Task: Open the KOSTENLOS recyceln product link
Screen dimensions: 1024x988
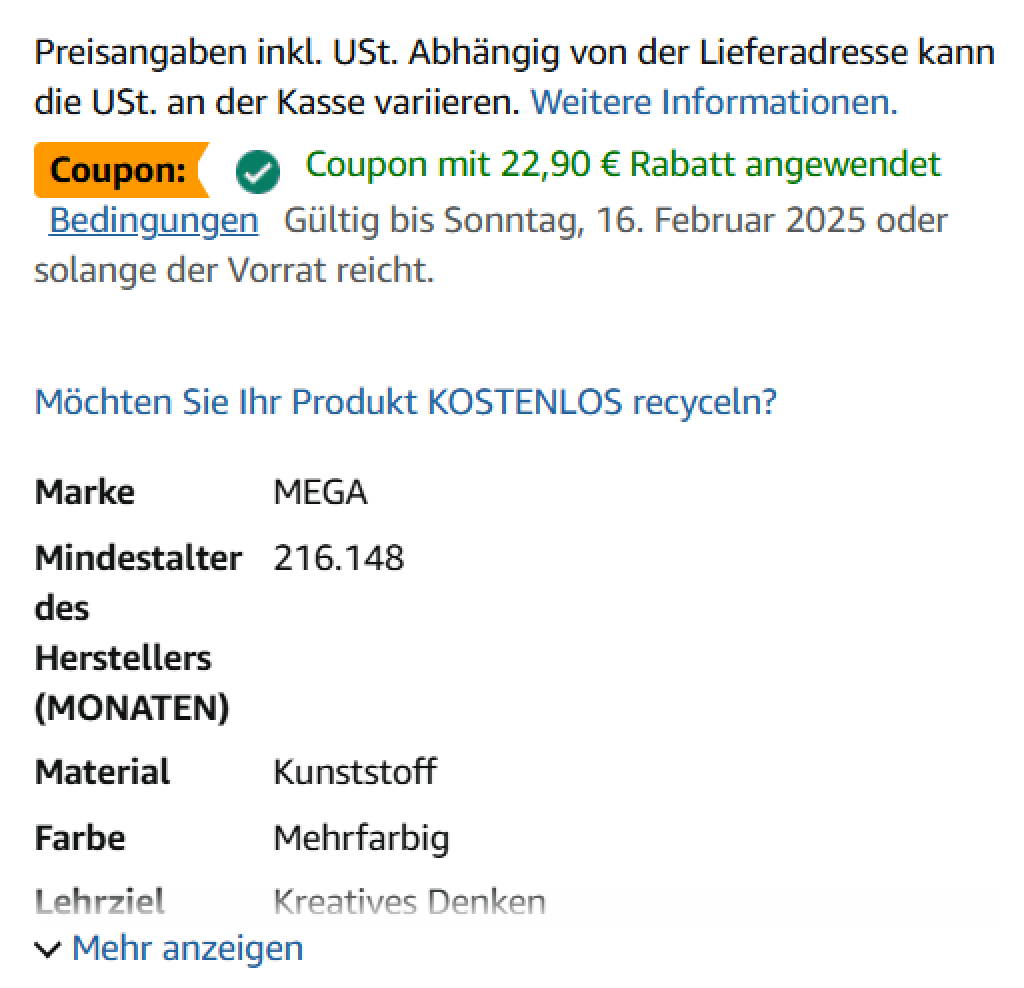Action: pos(405,402)
